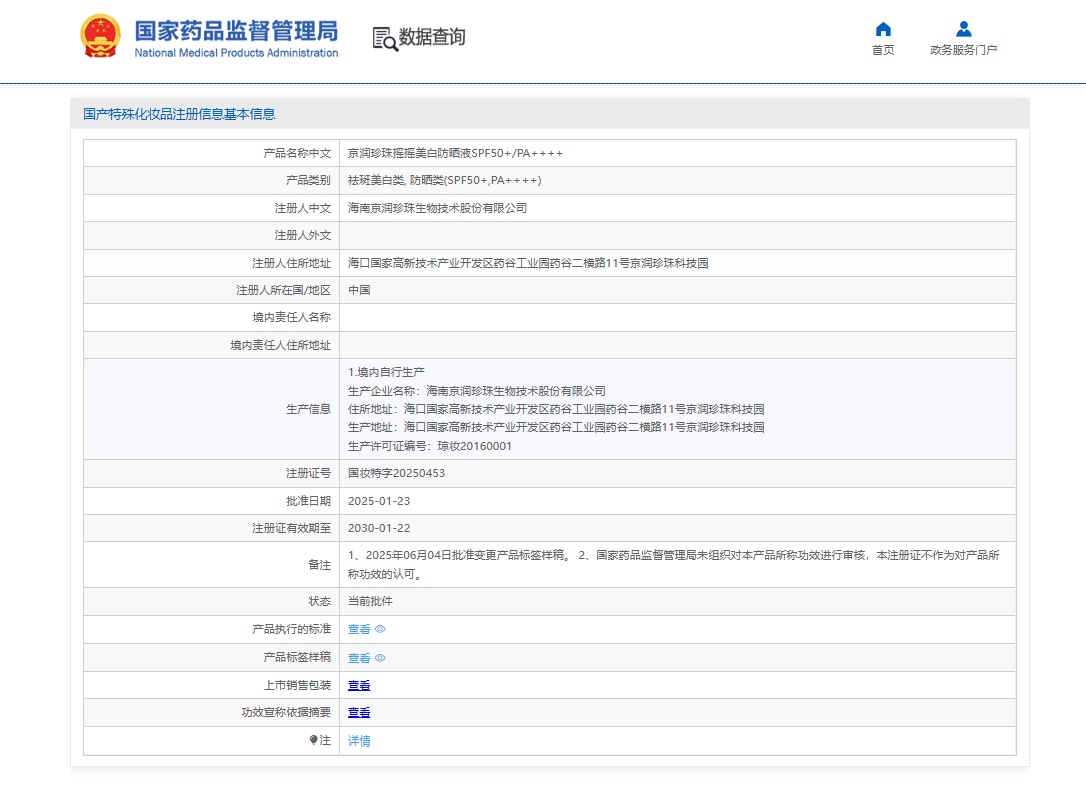Go to 首页 text link
Image resolution: width=1086 pixels, height=794 pixels.
(883, 50)
